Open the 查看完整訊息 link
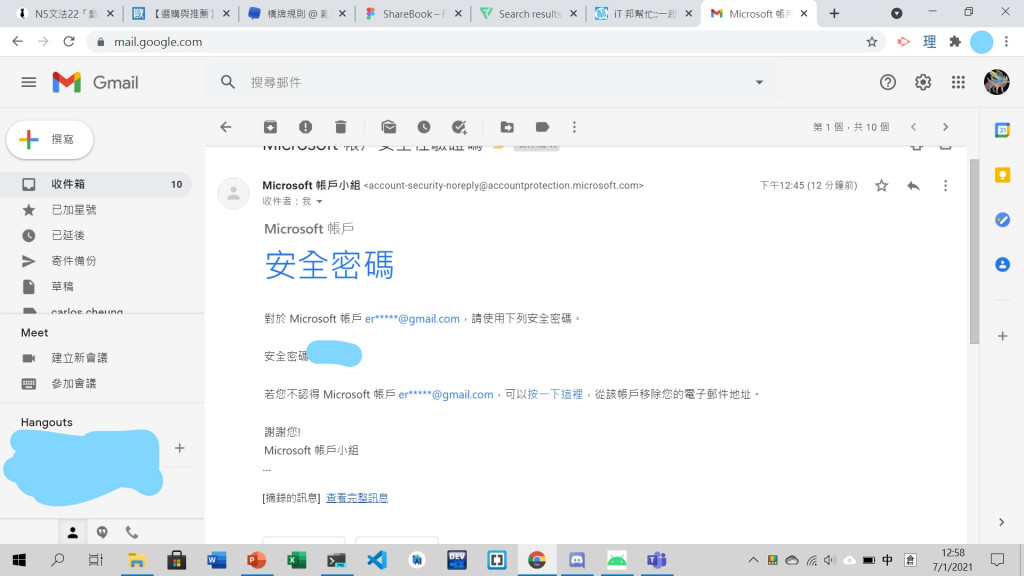The height and width of the screenshot is (576, 1024). [357, 498]
